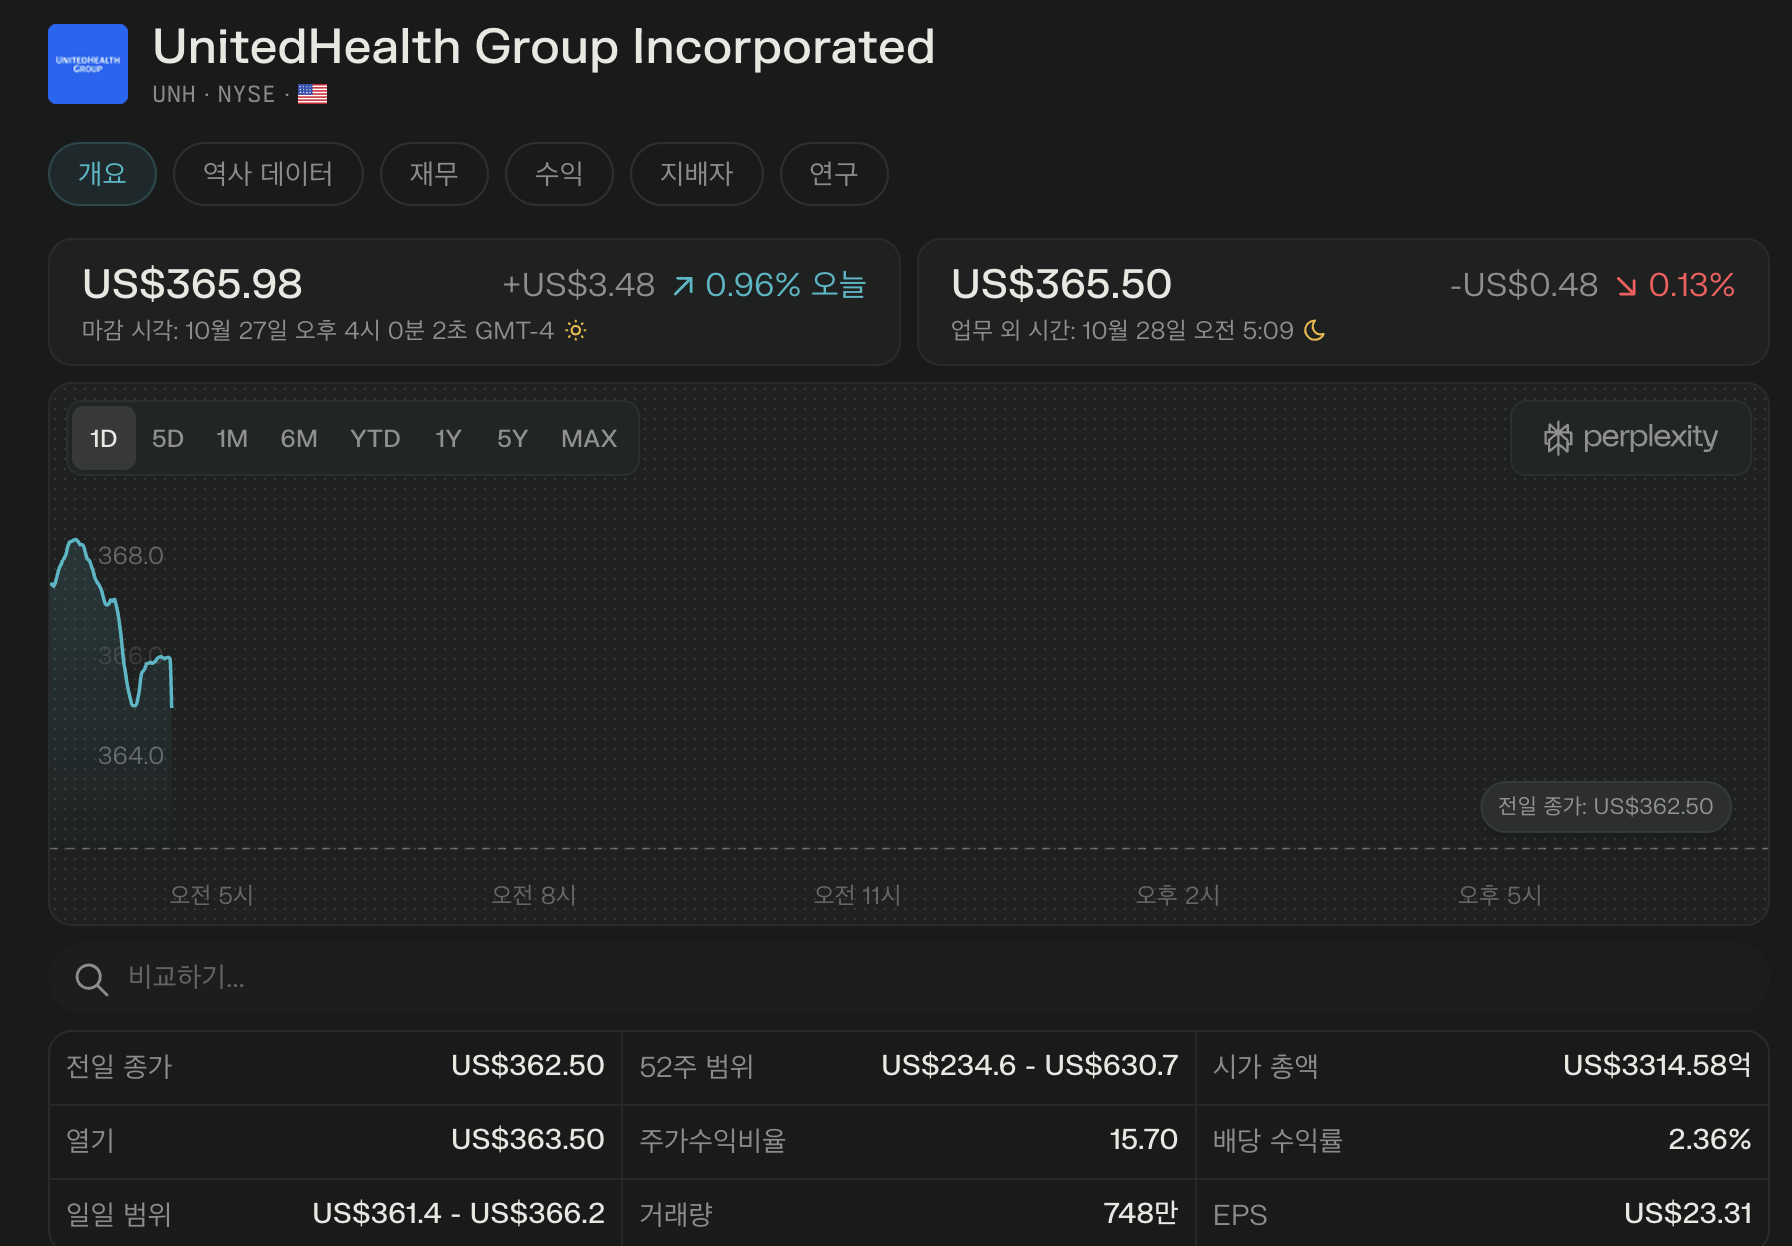Image resolution: width=1792 pixels, height=1246 pixels.
Task: Select the 6M chart range
Action: (299, 438)
